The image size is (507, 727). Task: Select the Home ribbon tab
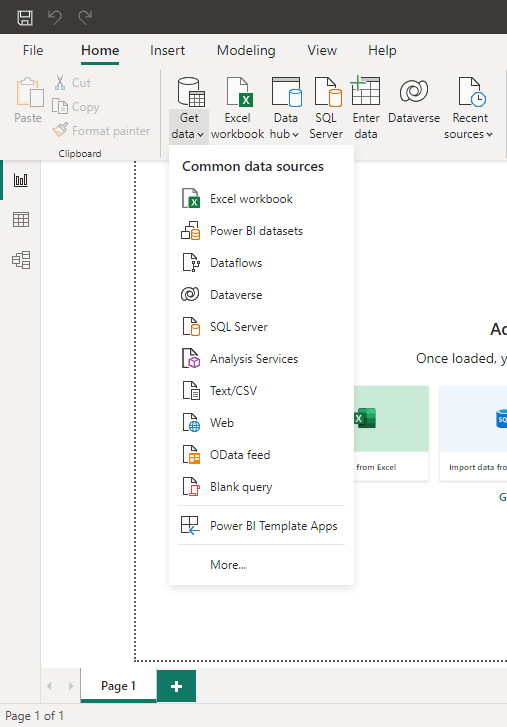pyautogui.click(x=100, y=50)
